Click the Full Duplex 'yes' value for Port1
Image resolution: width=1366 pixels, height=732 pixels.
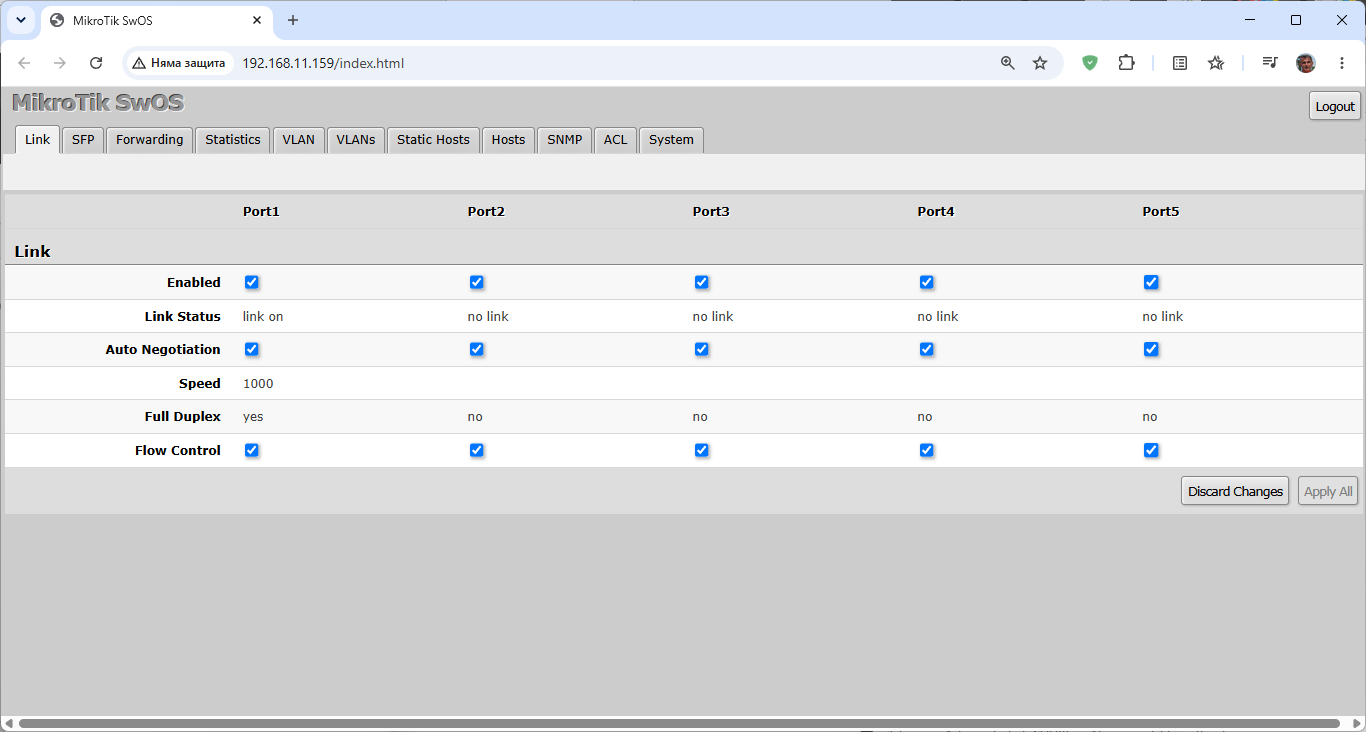(253, 417)
